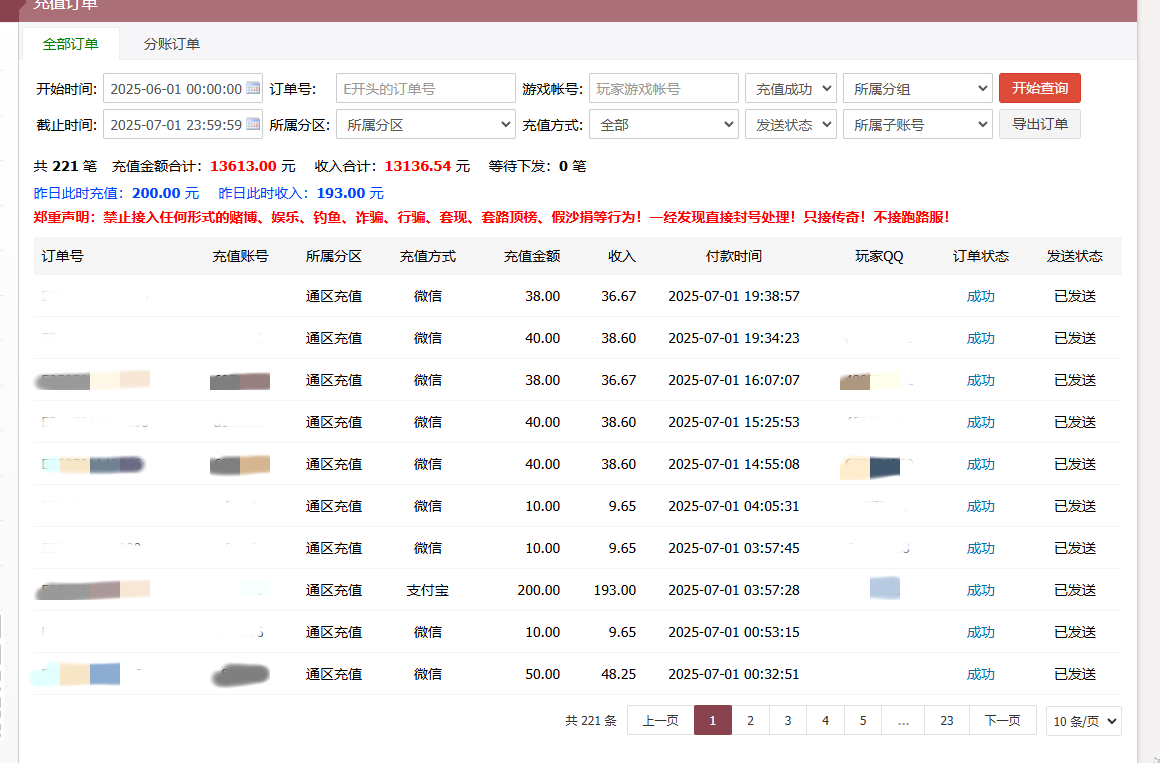
Task: Select the 全部订单 tab
Action: pos(70,44)
